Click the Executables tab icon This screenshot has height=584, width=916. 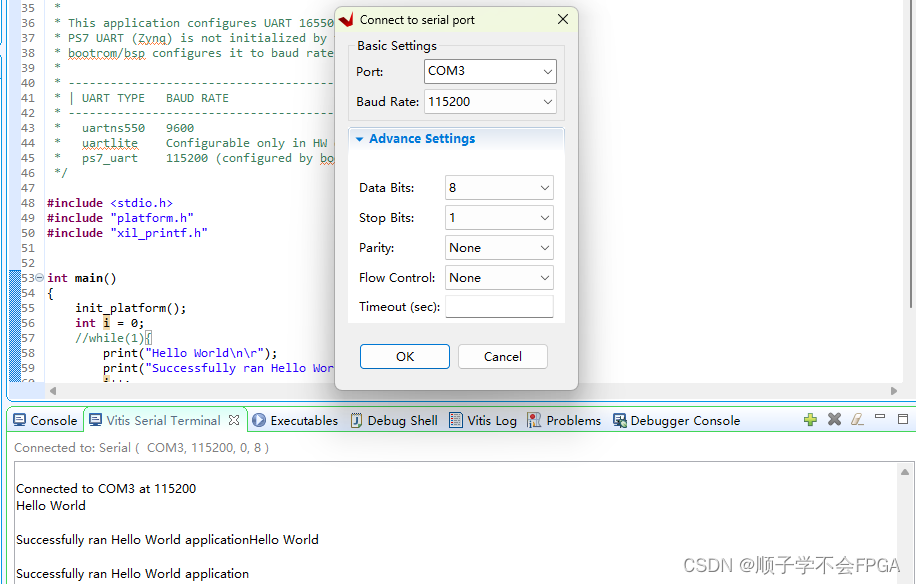(x=259, y=420)
